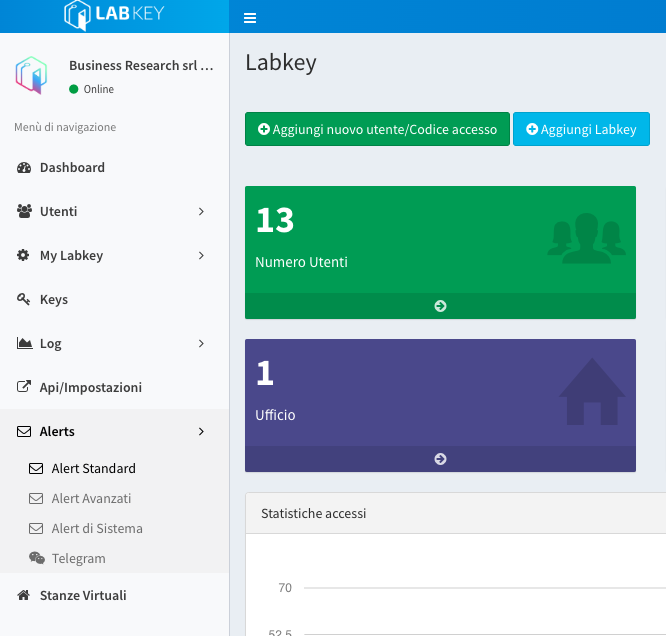
Task: Click the green Online status dot
Action: click(73, 89)
